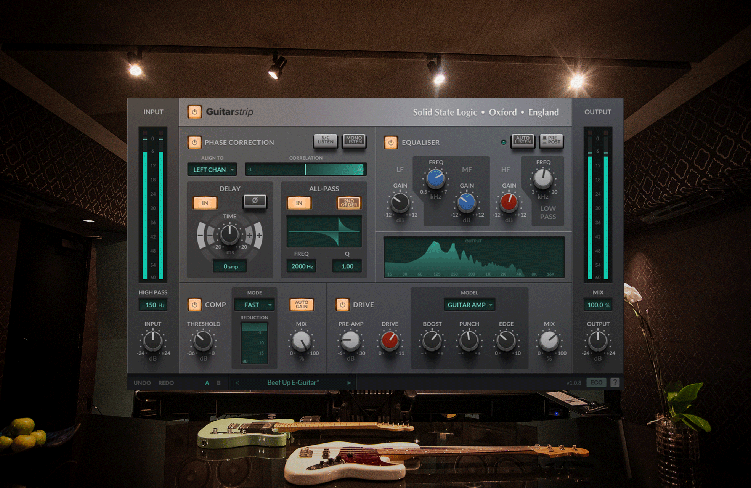Click the High Pass 150 Hz field

pos(153,305)
